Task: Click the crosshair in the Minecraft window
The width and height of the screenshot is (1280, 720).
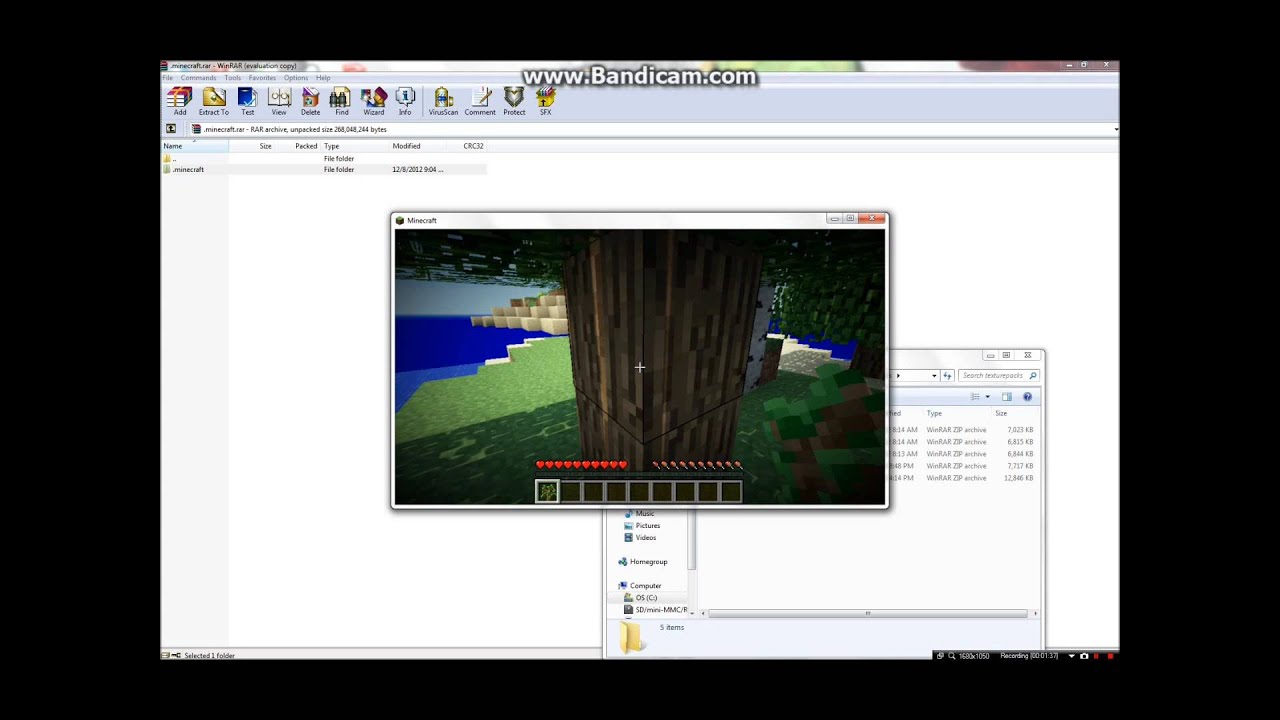Action: click(x=640, y=367)
